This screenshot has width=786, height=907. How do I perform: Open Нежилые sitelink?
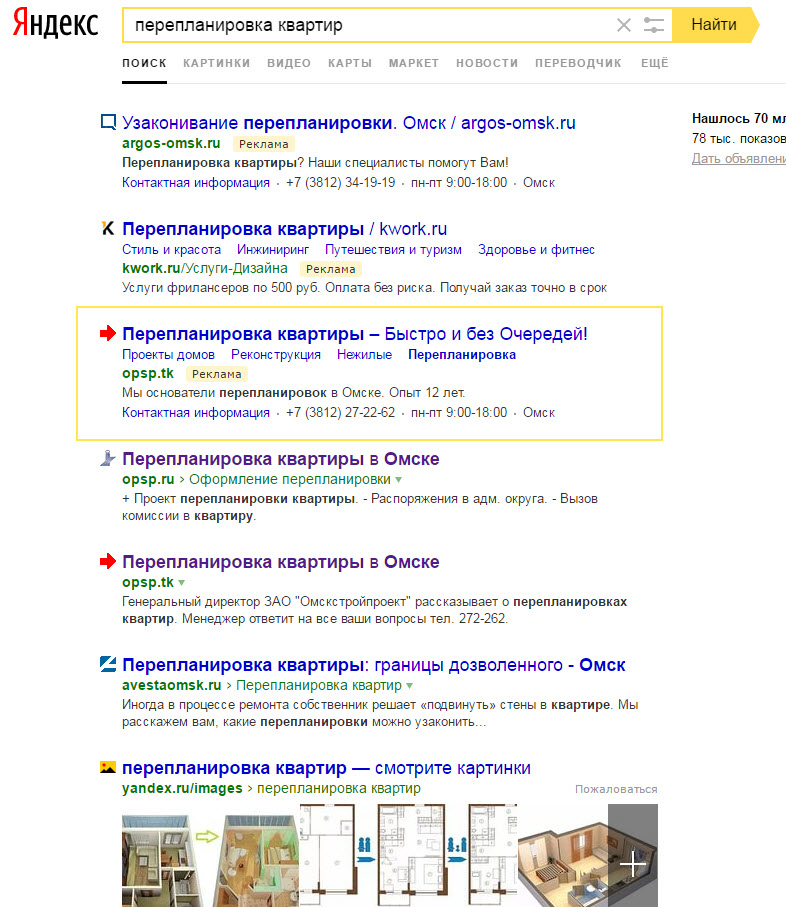tap(364, 355)
